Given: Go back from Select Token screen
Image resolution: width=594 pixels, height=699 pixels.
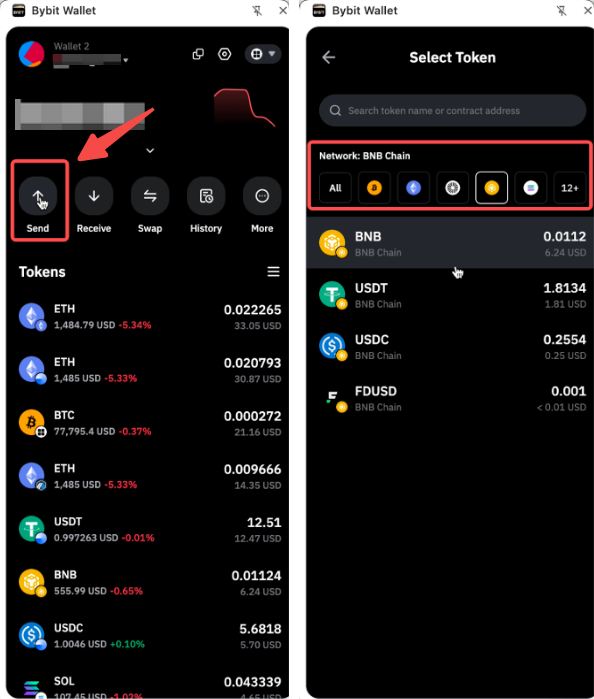Looking at the screenshot, I should pyautogui.click(x=329, y=58).
